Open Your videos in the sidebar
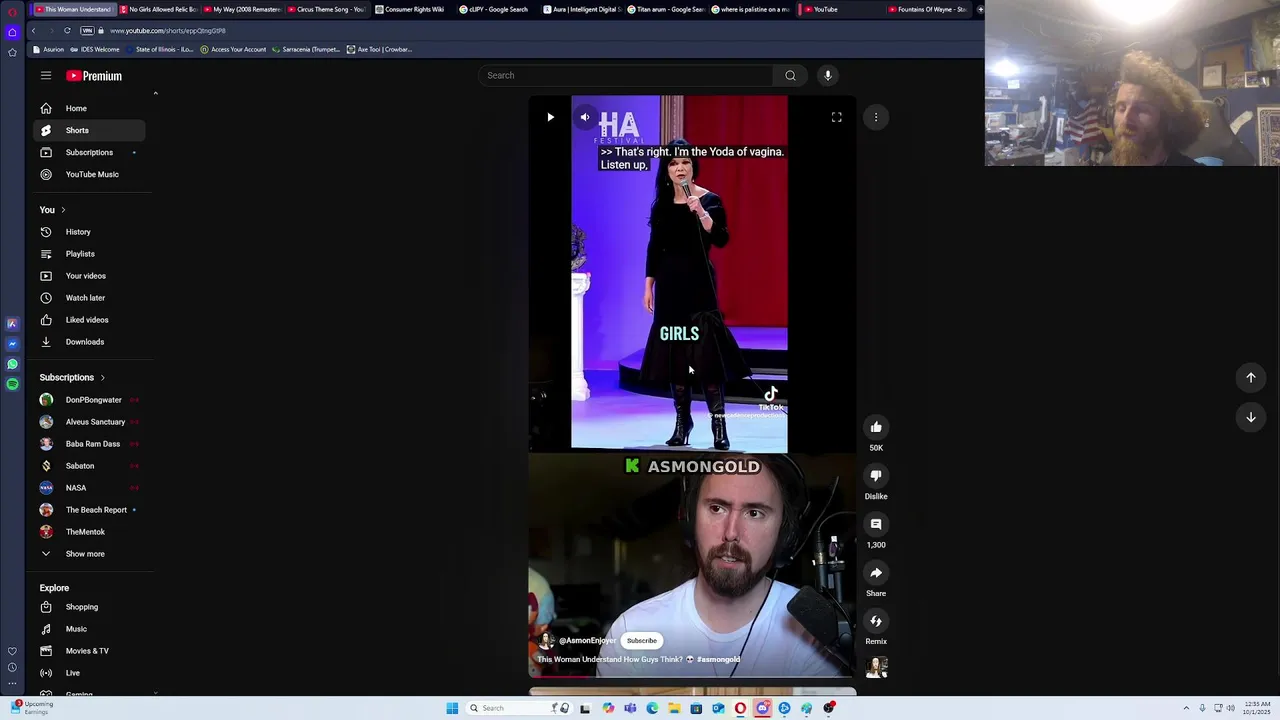The height and width of the screenshot is (720, 1280). click(x=89, y=276)
